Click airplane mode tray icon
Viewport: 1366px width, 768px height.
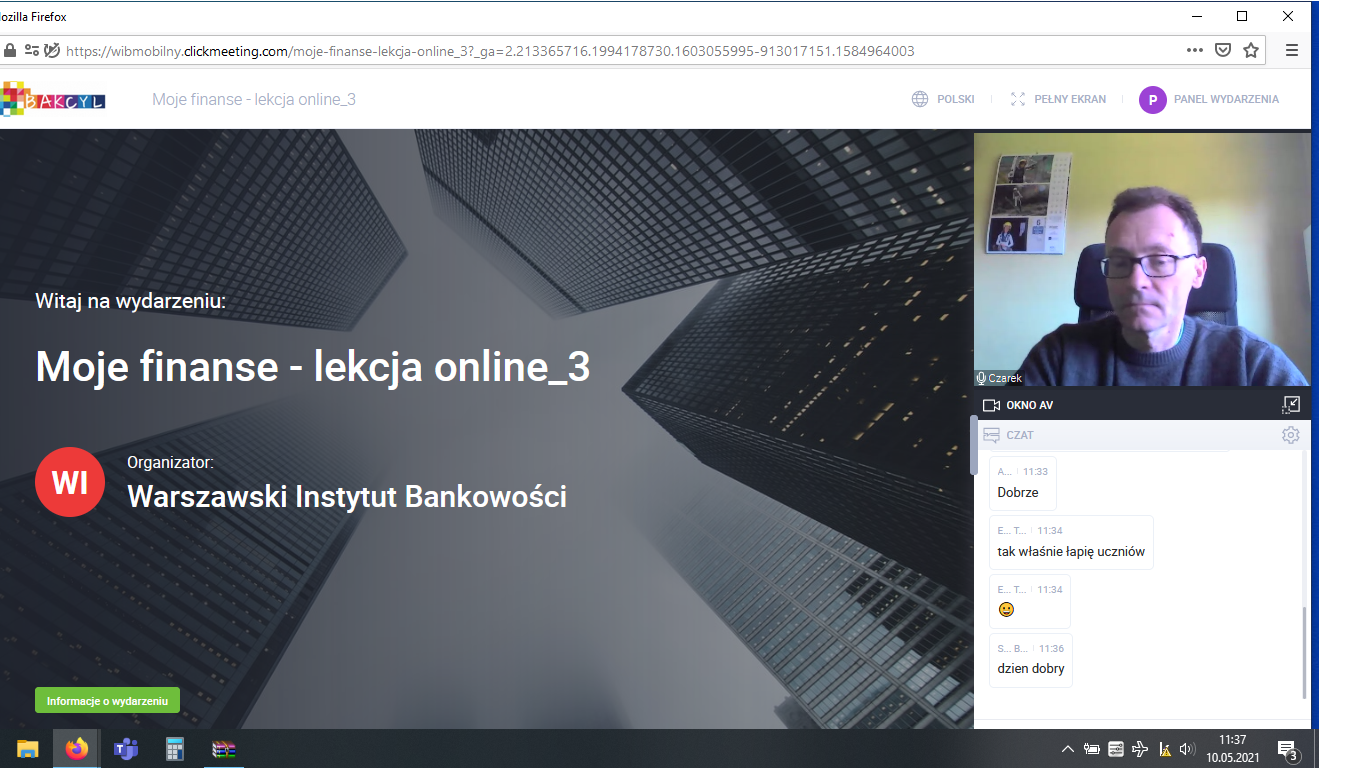pyautogui.click(x=1141, y=748)
